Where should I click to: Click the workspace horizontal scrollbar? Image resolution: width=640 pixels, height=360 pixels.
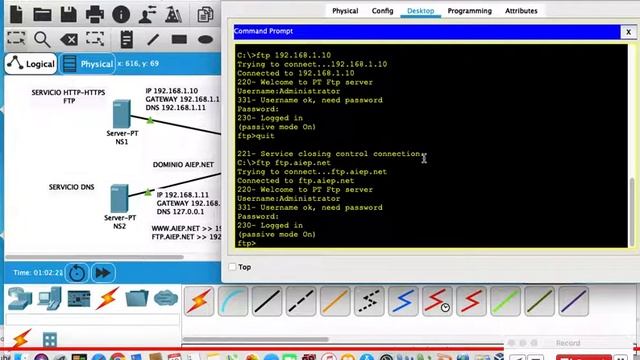point(94,257)
